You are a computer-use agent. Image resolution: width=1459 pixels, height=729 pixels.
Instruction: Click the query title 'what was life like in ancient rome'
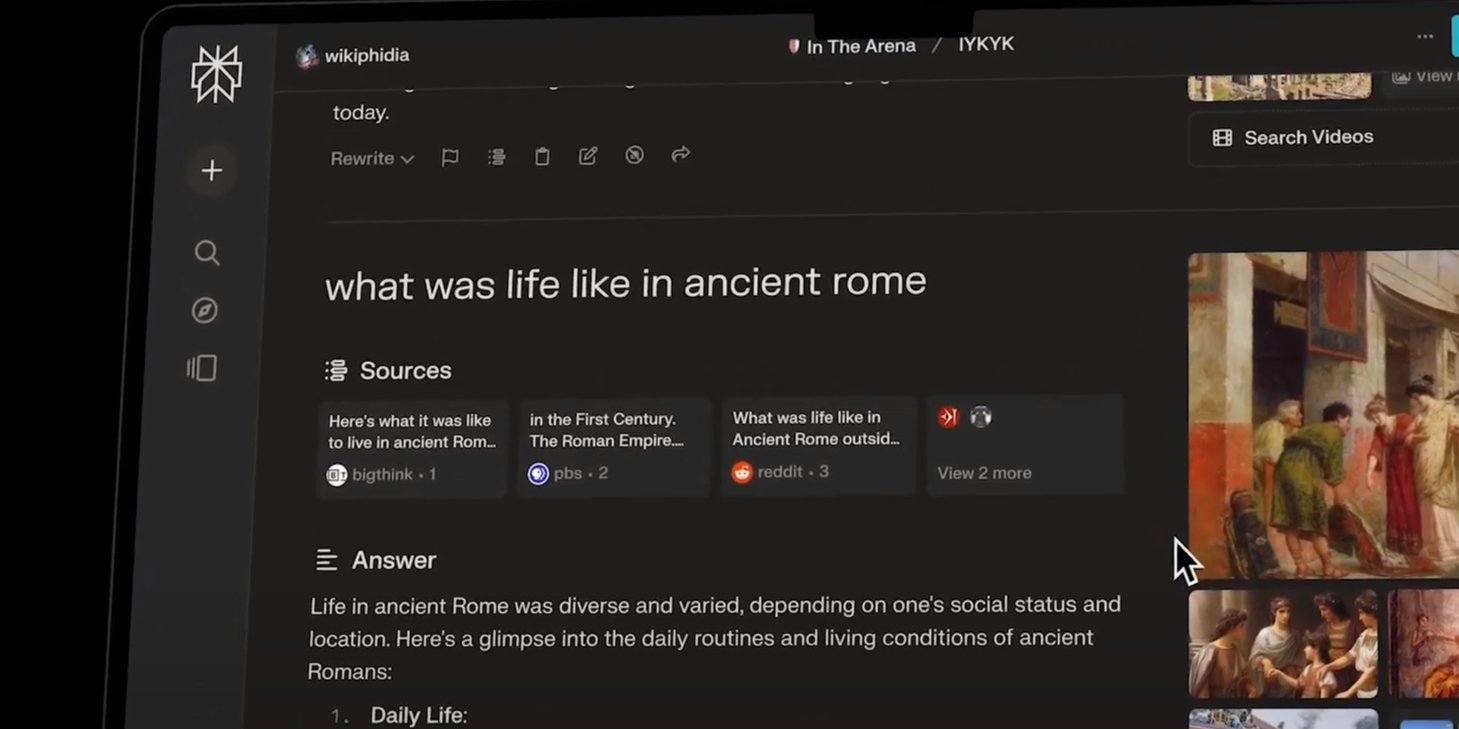click(626, 284)
